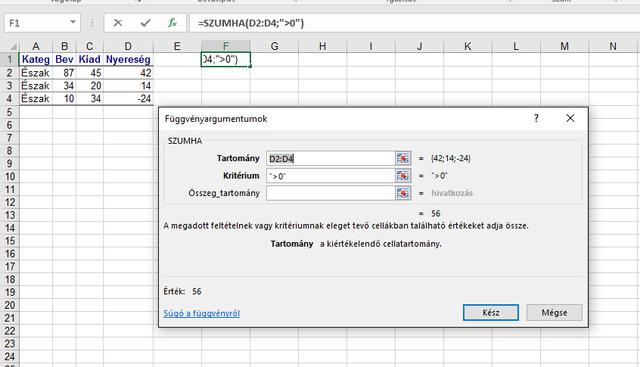Select the Nyereség header cell
The width and height of the screenshot is (640, 367).
point(128,60)
